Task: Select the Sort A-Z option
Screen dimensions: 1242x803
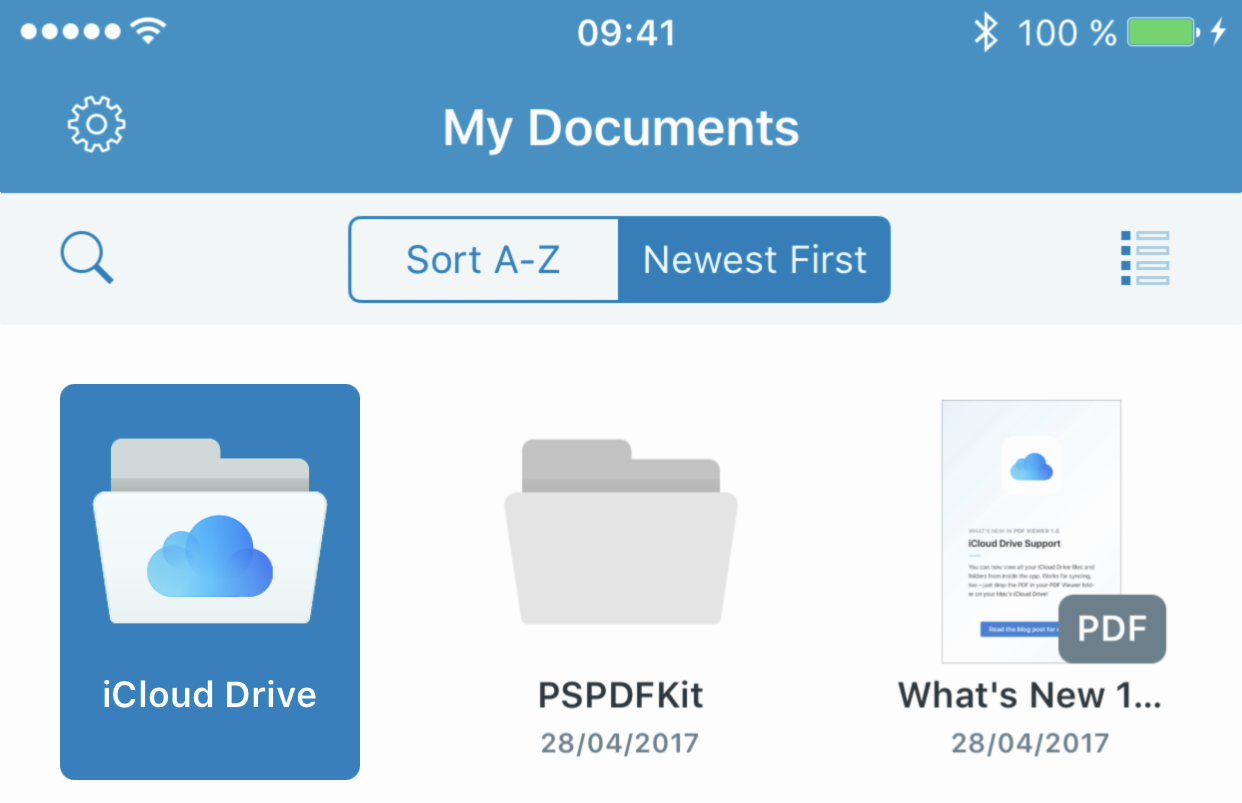Action: tap(483, 259)
